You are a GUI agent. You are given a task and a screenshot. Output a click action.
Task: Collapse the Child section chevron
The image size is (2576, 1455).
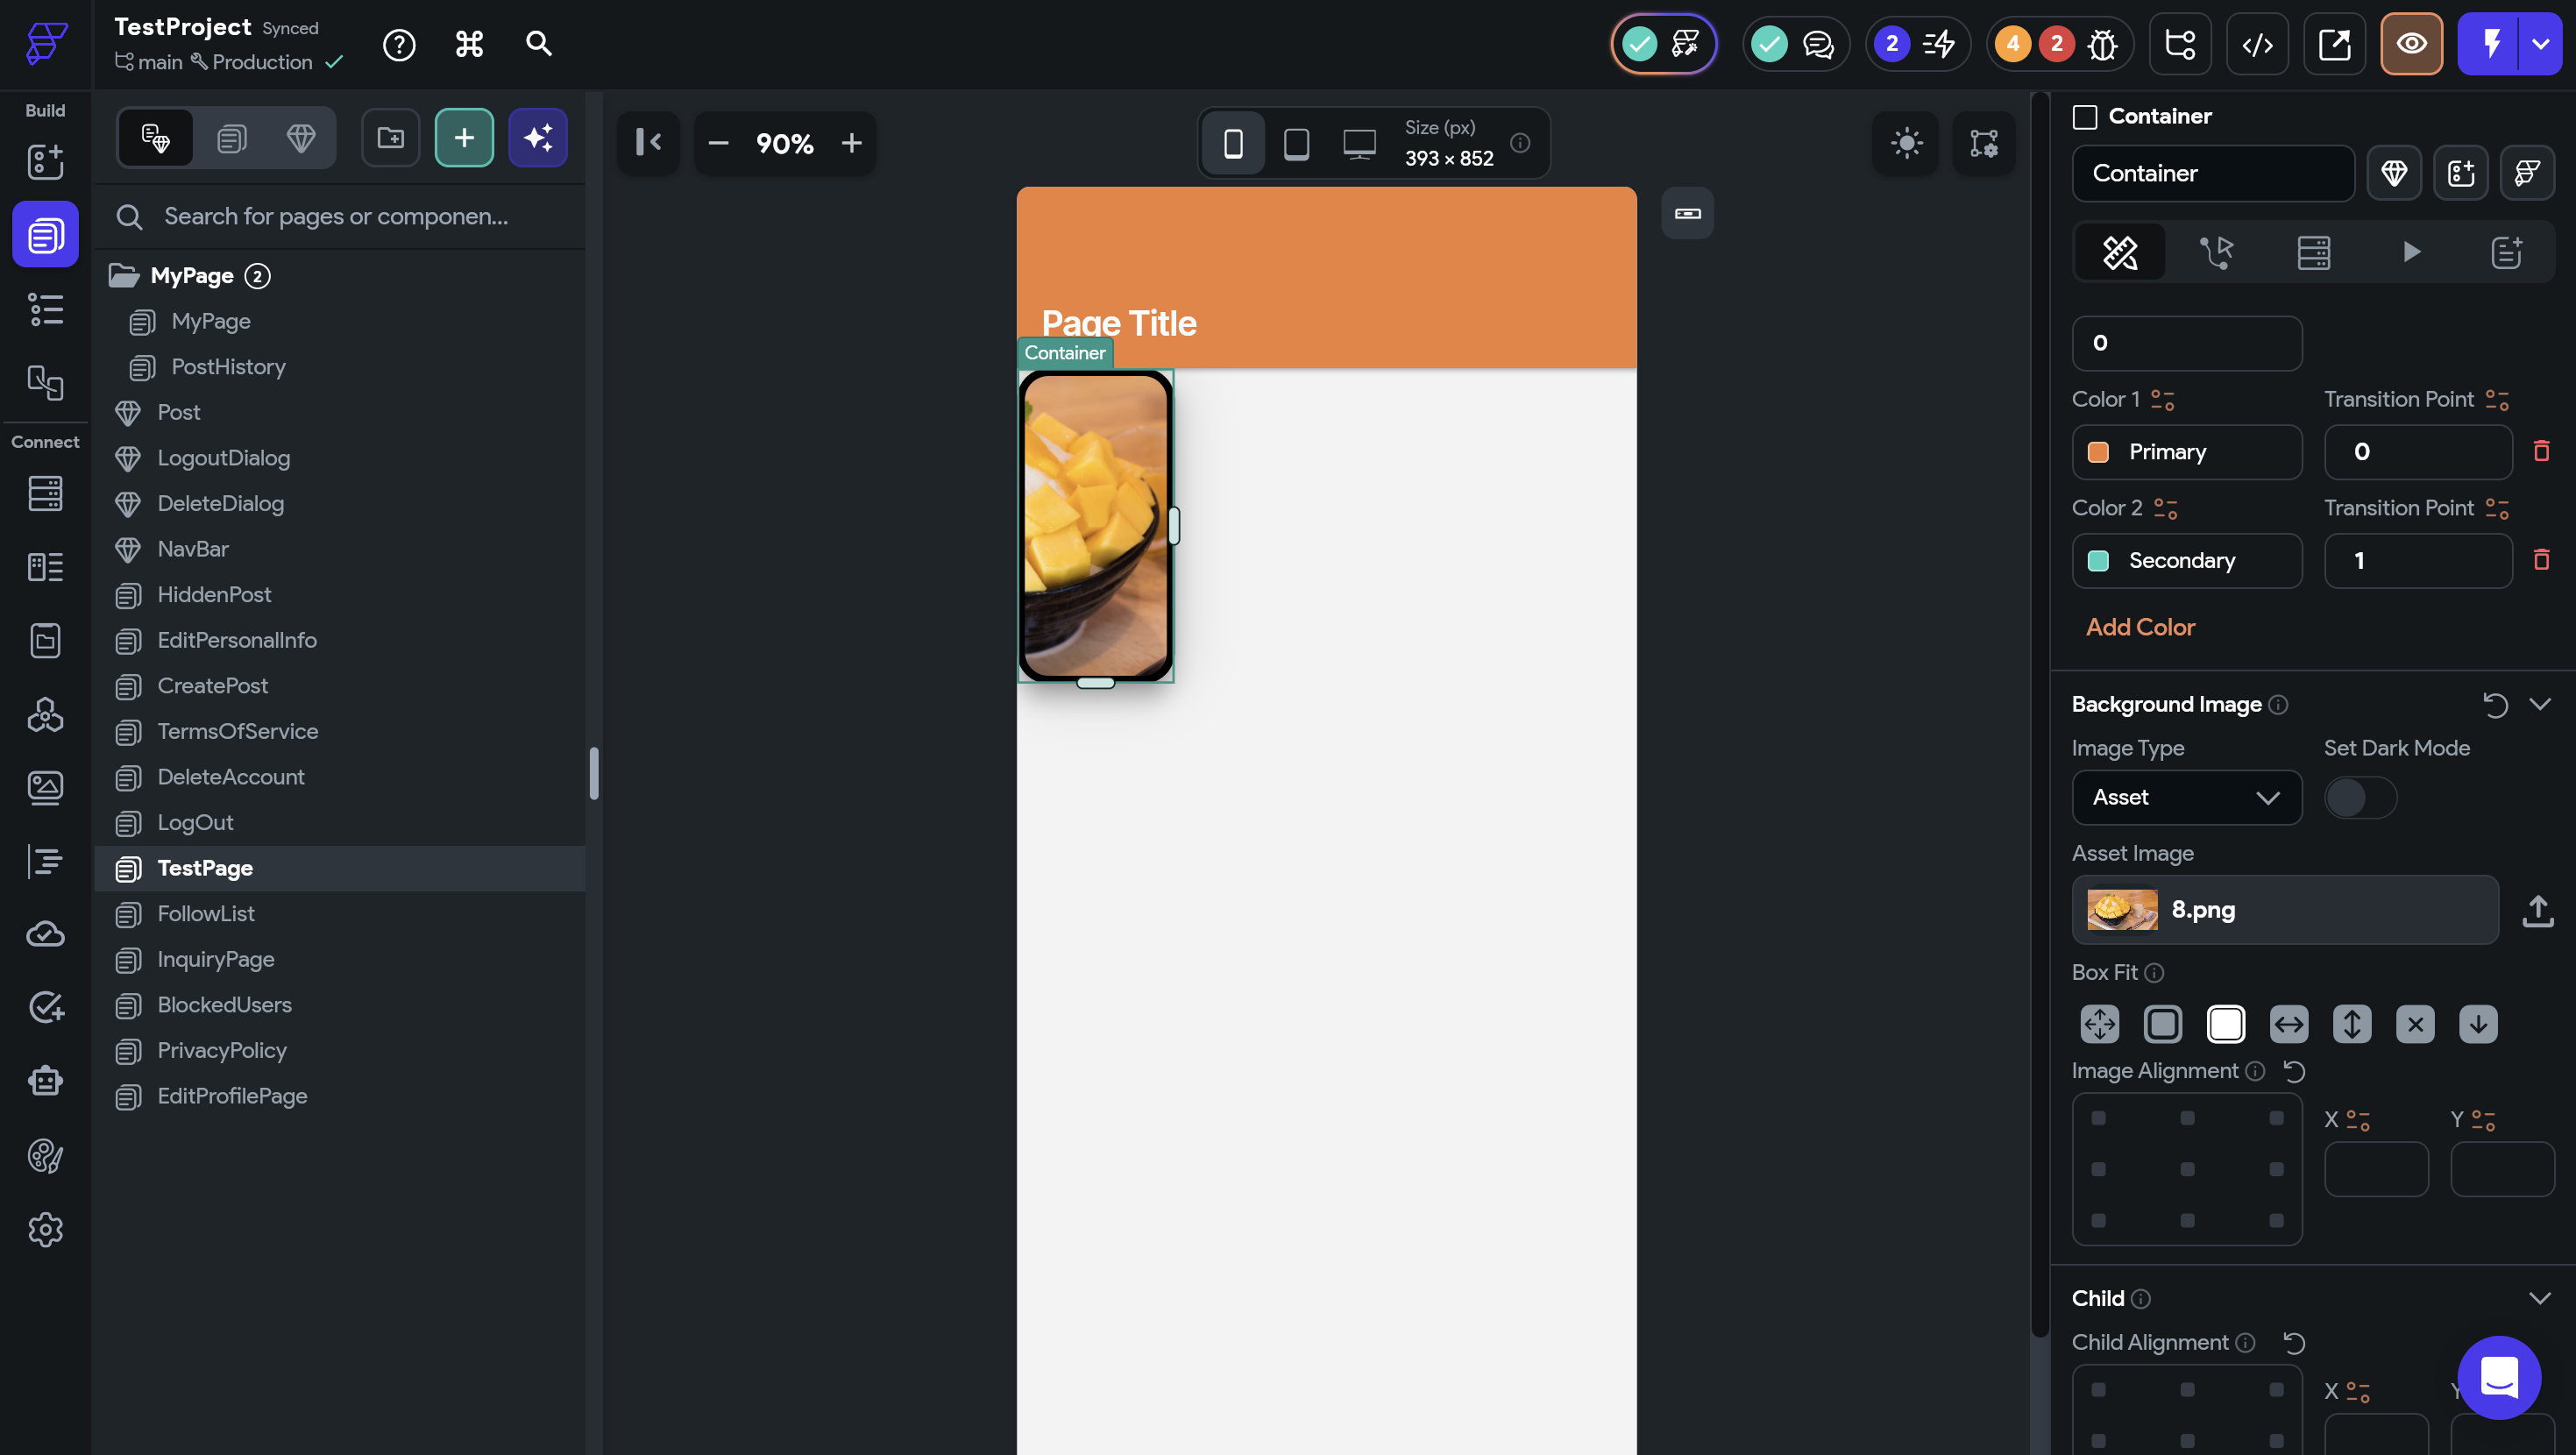click(x=2540, y=1299)
